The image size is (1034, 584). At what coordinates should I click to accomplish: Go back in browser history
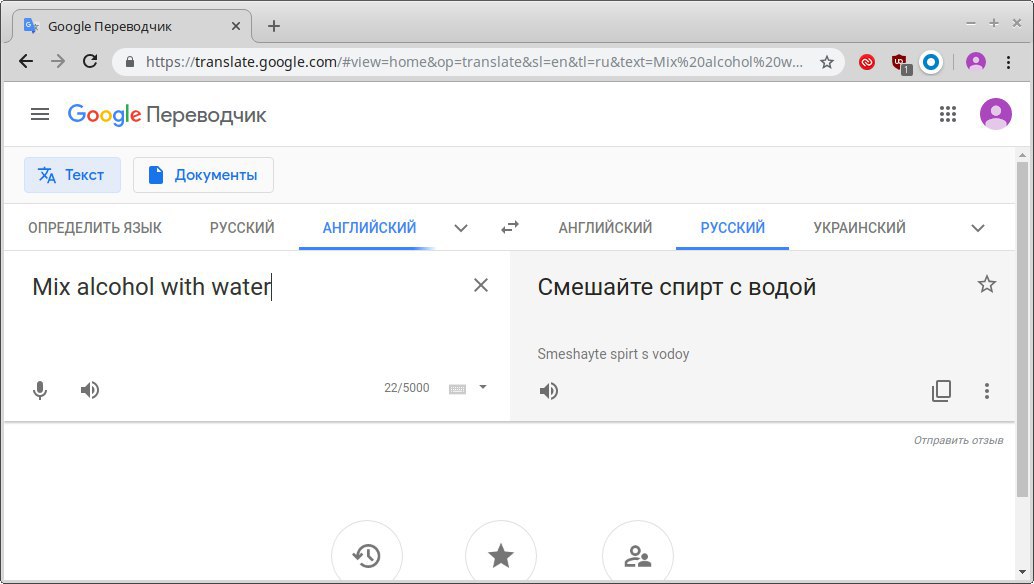pyautogui.click(x=26, y=61)
